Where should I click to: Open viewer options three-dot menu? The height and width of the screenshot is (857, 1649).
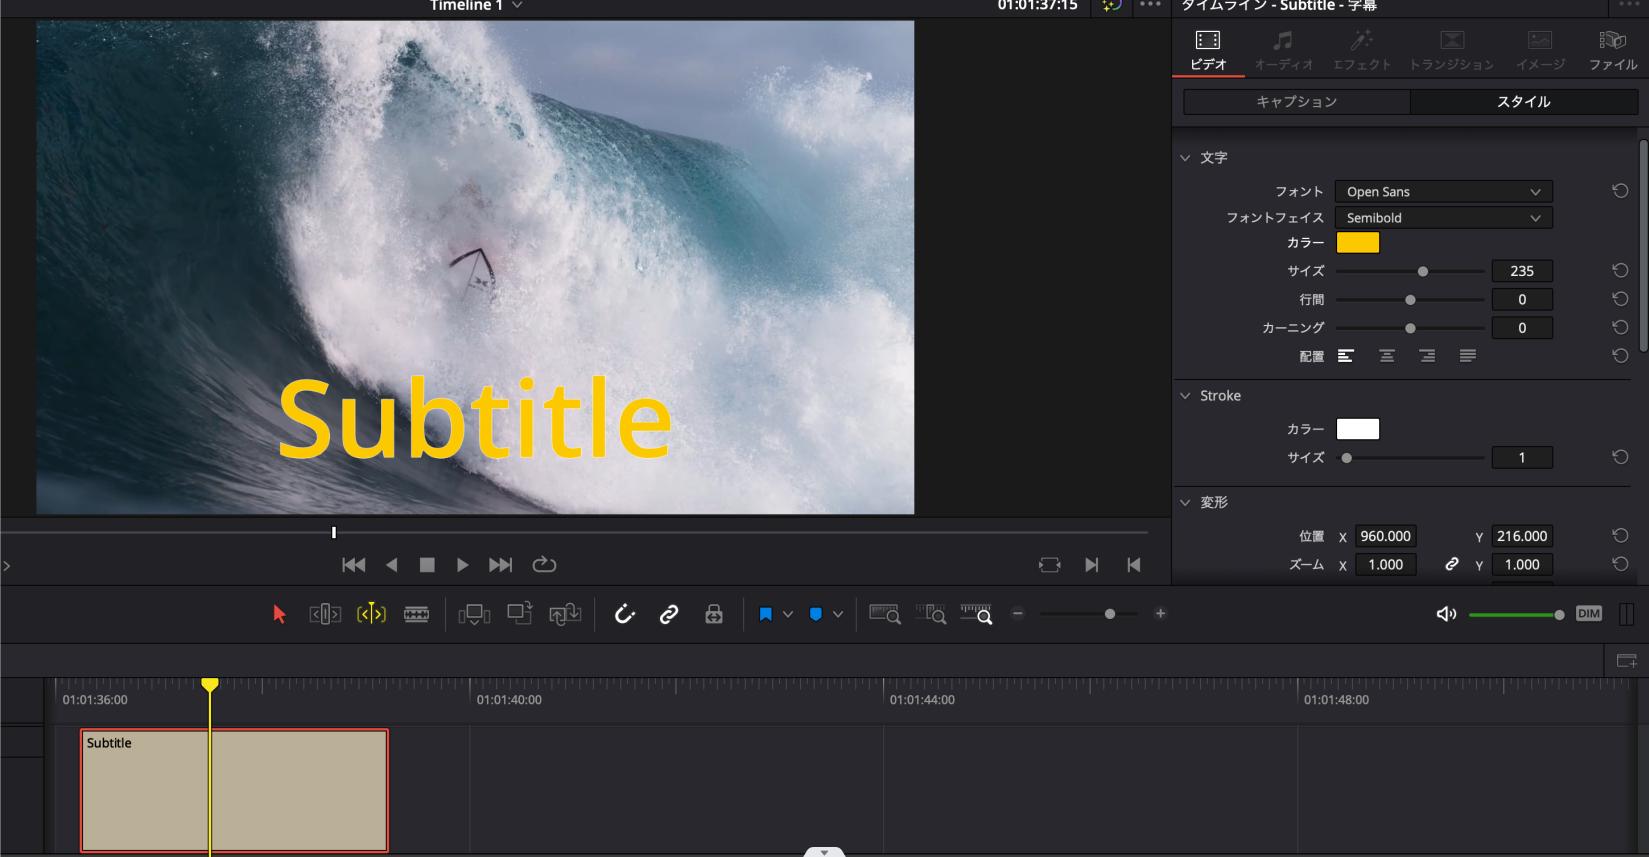tap(1150, 5)
